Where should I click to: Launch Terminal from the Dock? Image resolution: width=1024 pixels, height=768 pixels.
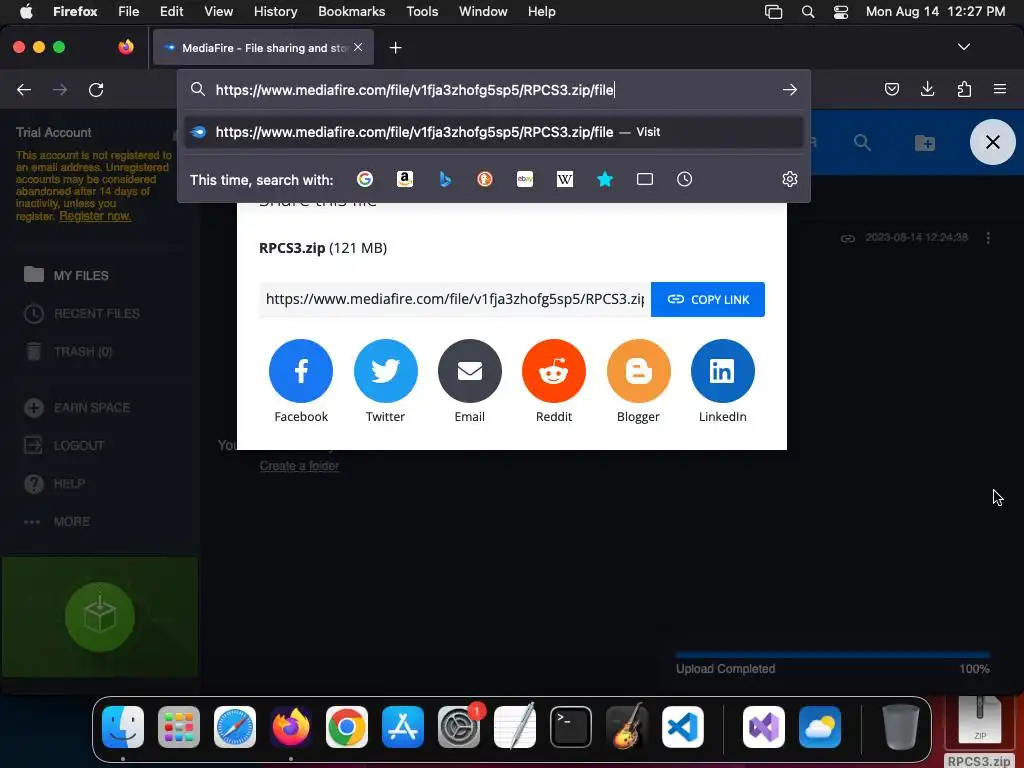571,727
